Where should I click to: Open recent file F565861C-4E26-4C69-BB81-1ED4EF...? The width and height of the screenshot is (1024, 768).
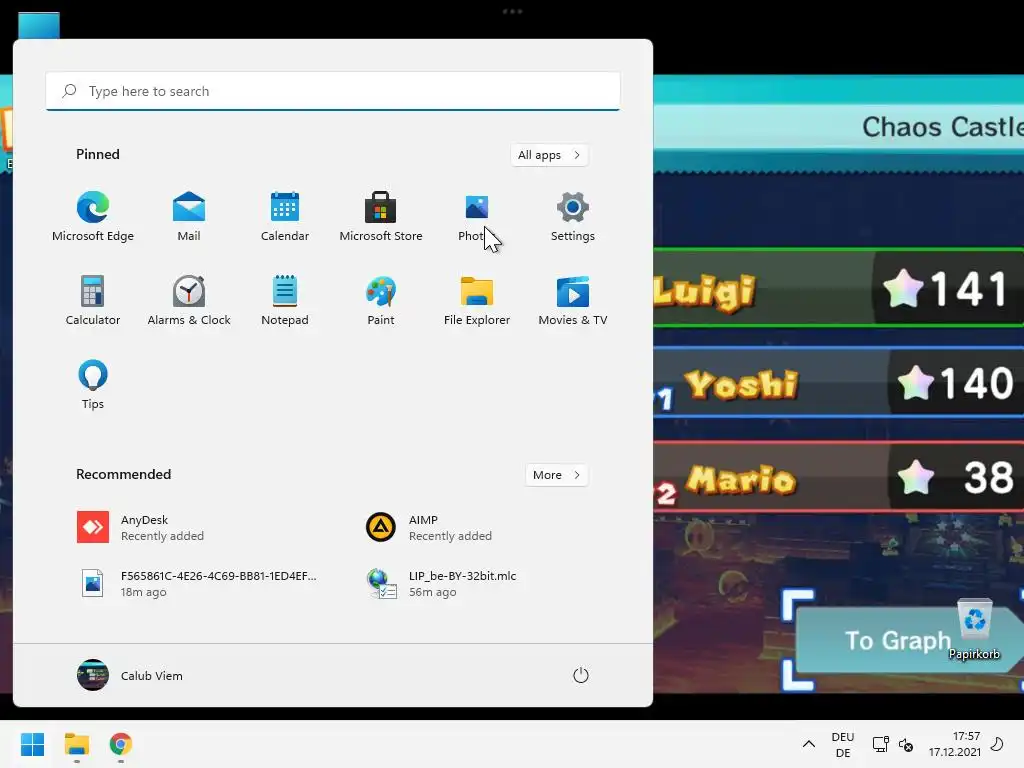tap(196, 583)
